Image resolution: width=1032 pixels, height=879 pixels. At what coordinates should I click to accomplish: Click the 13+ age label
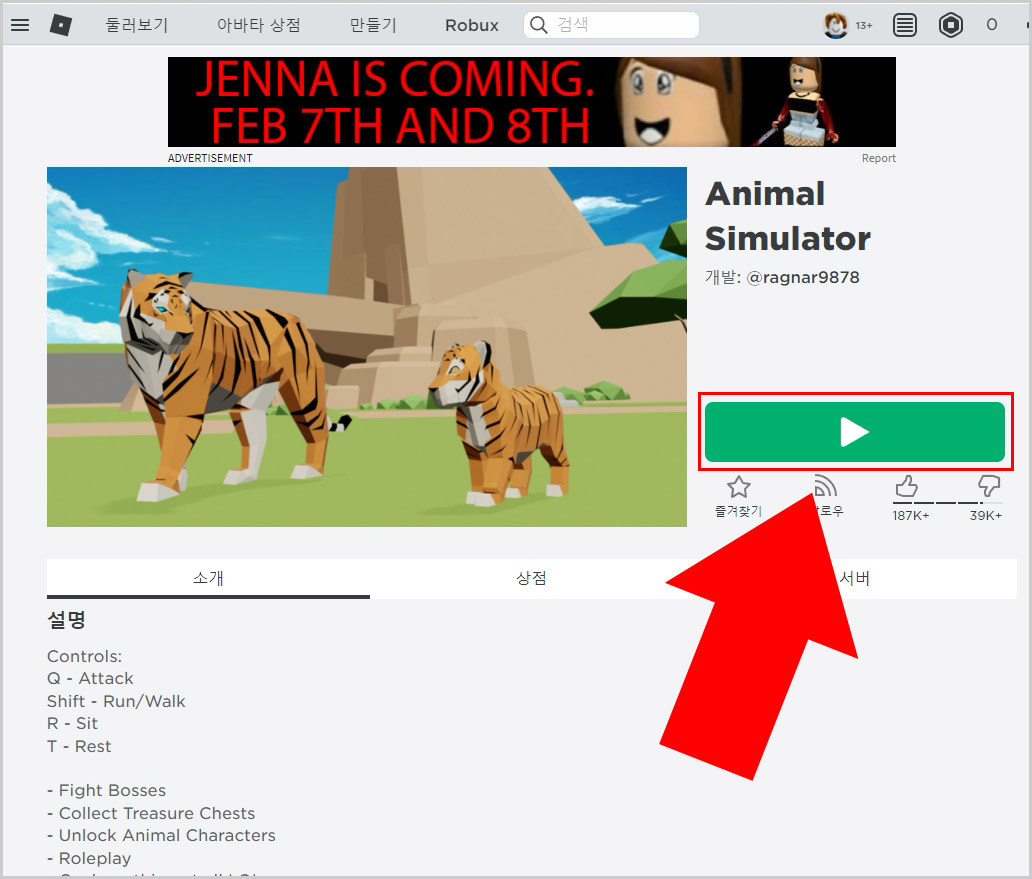pos(864,26)
